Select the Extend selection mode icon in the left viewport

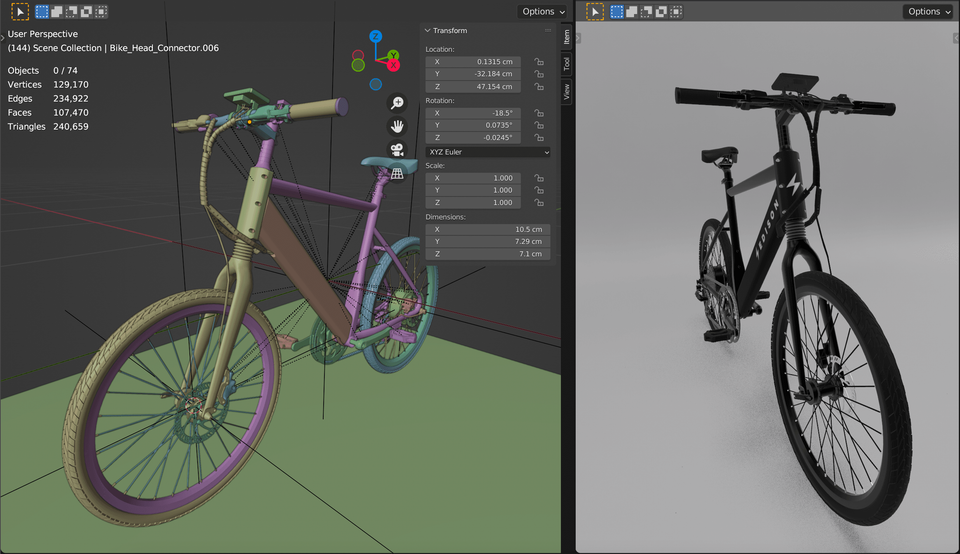pos(57,12)
